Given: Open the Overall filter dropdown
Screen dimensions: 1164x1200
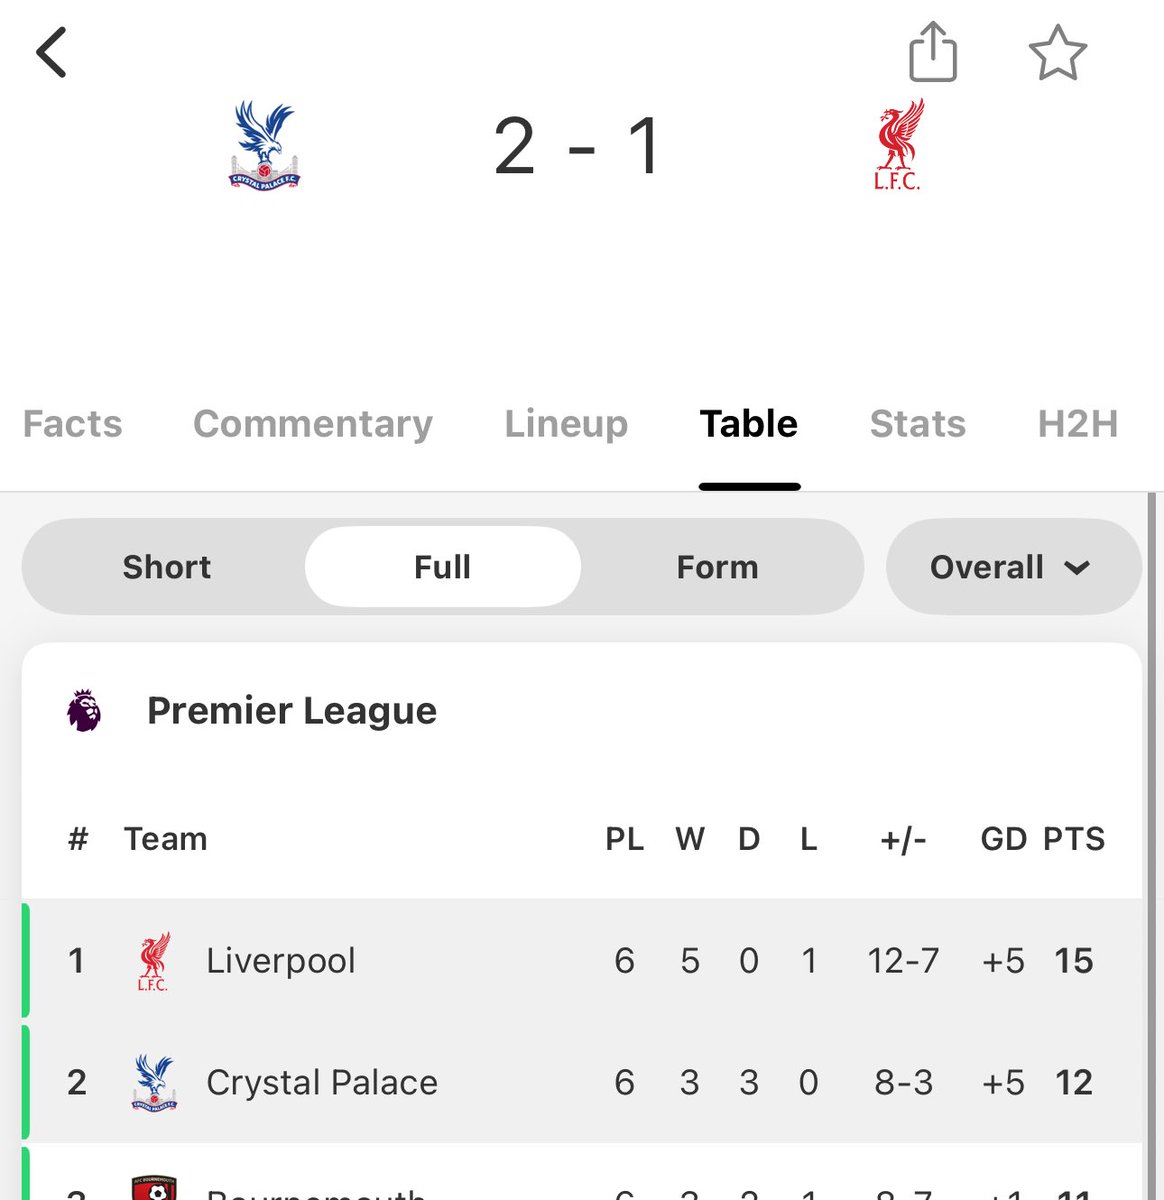Looking at the screenshot, I should click(1012, 567).
